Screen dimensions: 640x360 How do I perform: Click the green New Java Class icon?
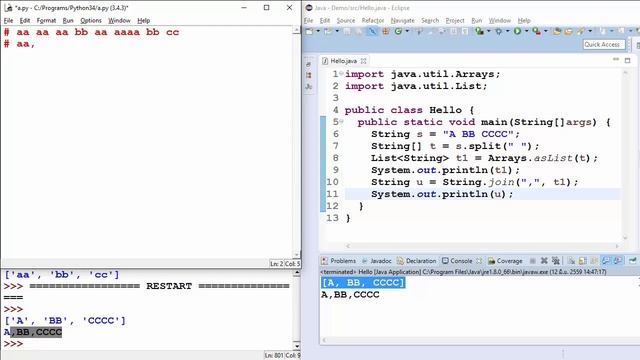click(398, 31)
